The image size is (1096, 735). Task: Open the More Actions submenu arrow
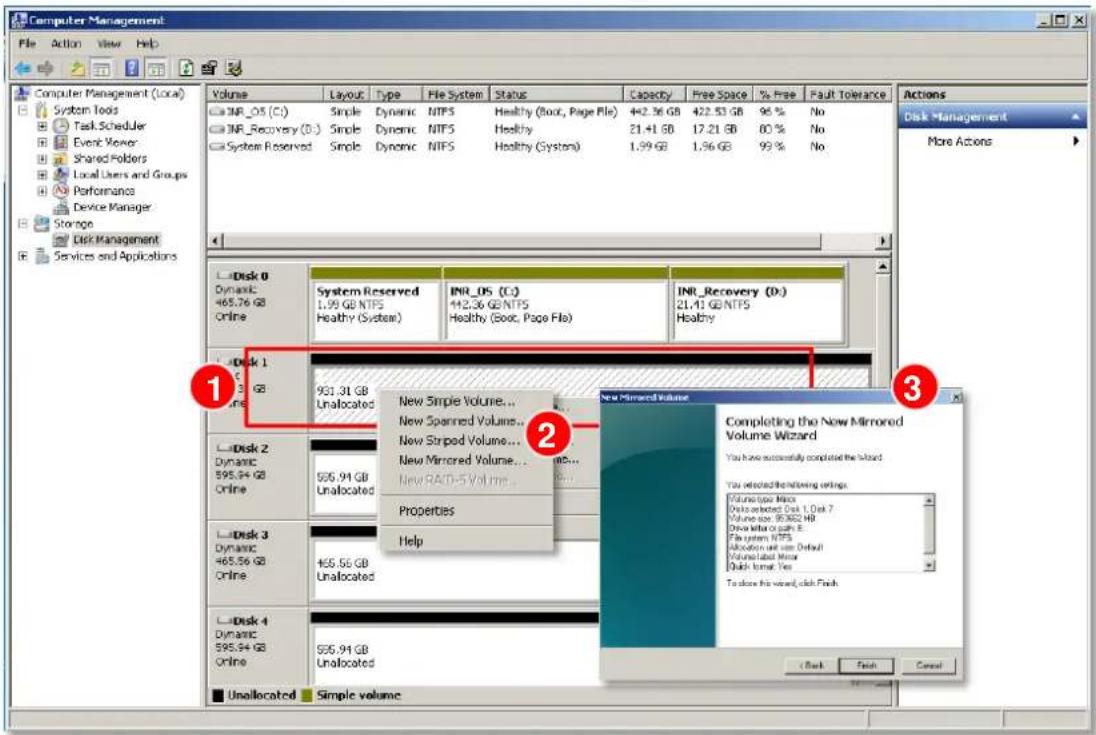tap(1076, 141)
